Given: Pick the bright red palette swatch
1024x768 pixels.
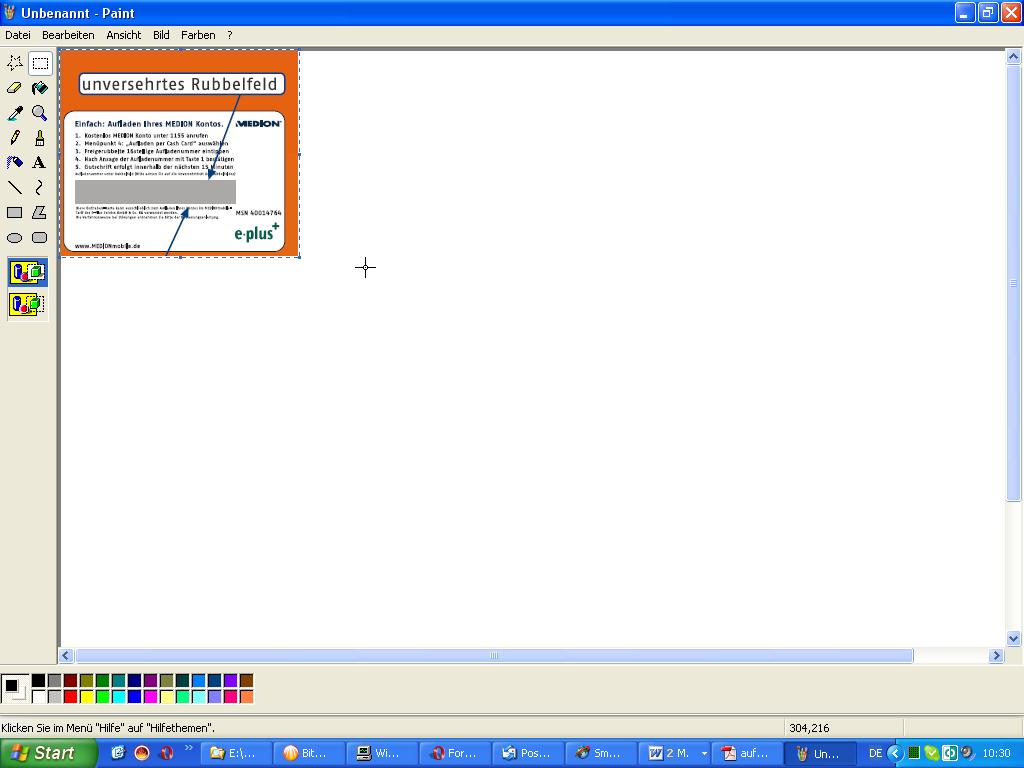Looking at the screenshot, I should [71, 697].
